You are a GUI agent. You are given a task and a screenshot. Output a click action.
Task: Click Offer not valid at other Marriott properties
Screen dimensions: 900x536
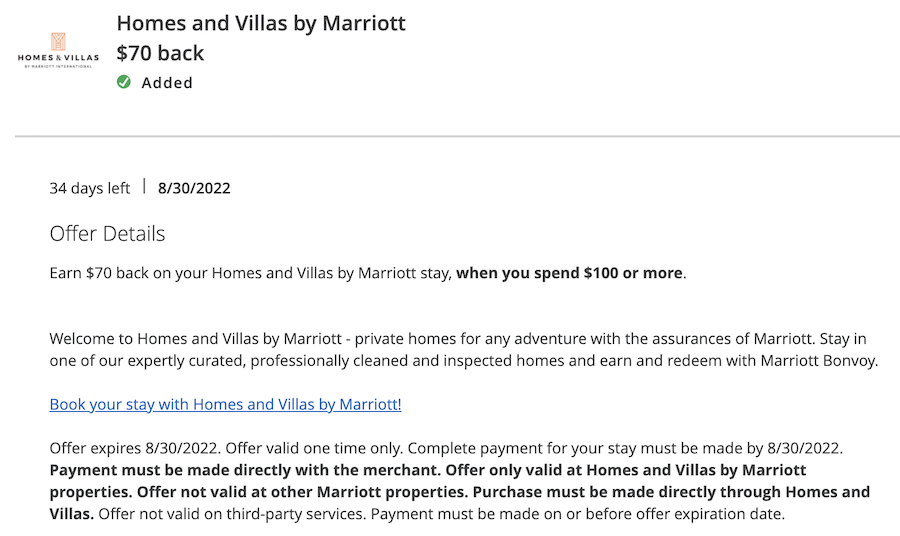point(302,492)
